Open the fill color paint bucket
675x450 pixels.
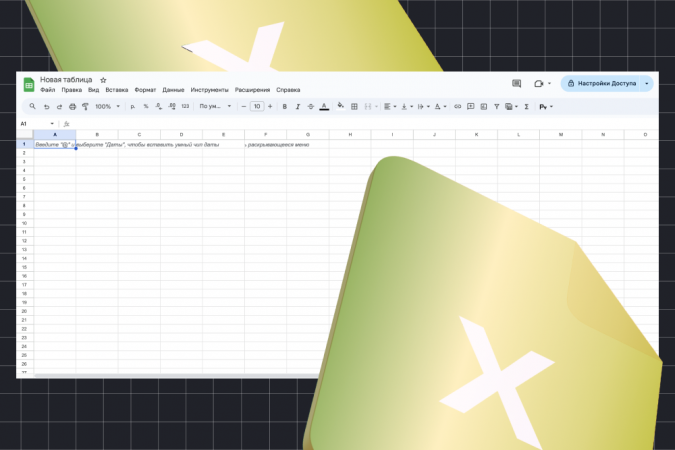[x=340, y=106]
